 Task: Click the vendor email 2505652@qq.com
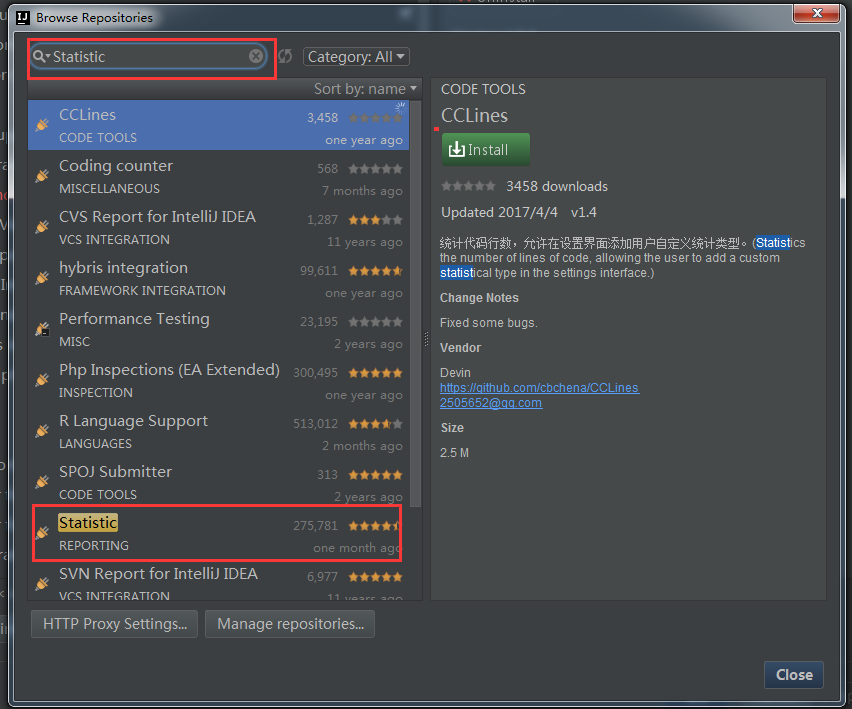click(x=491, y=403)
